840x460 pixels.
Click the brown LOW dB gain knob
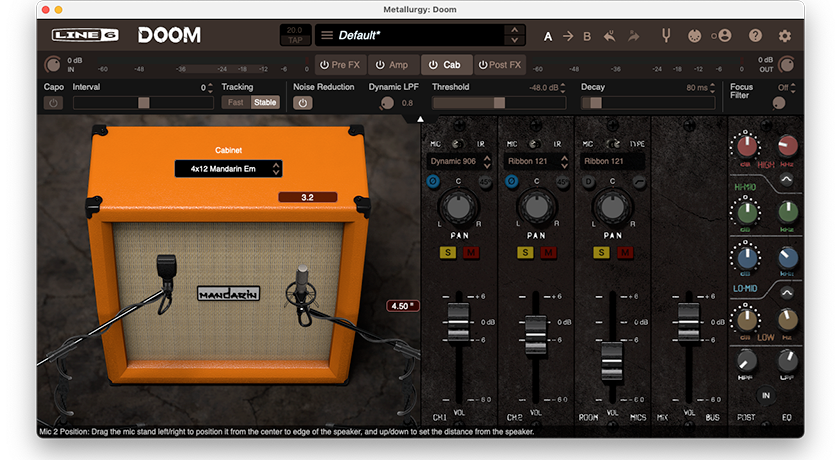[x=746, y=320]
